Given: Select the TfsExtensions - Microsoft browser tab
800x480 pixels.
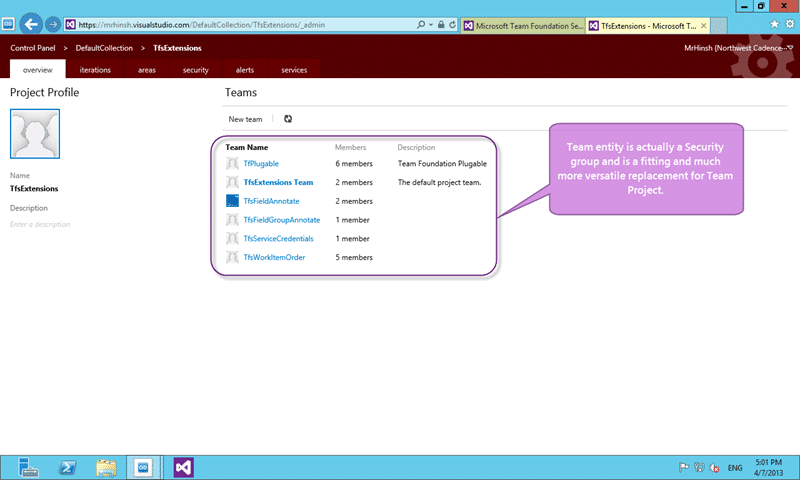Looking at the screenshot, I should coord(648,26).
